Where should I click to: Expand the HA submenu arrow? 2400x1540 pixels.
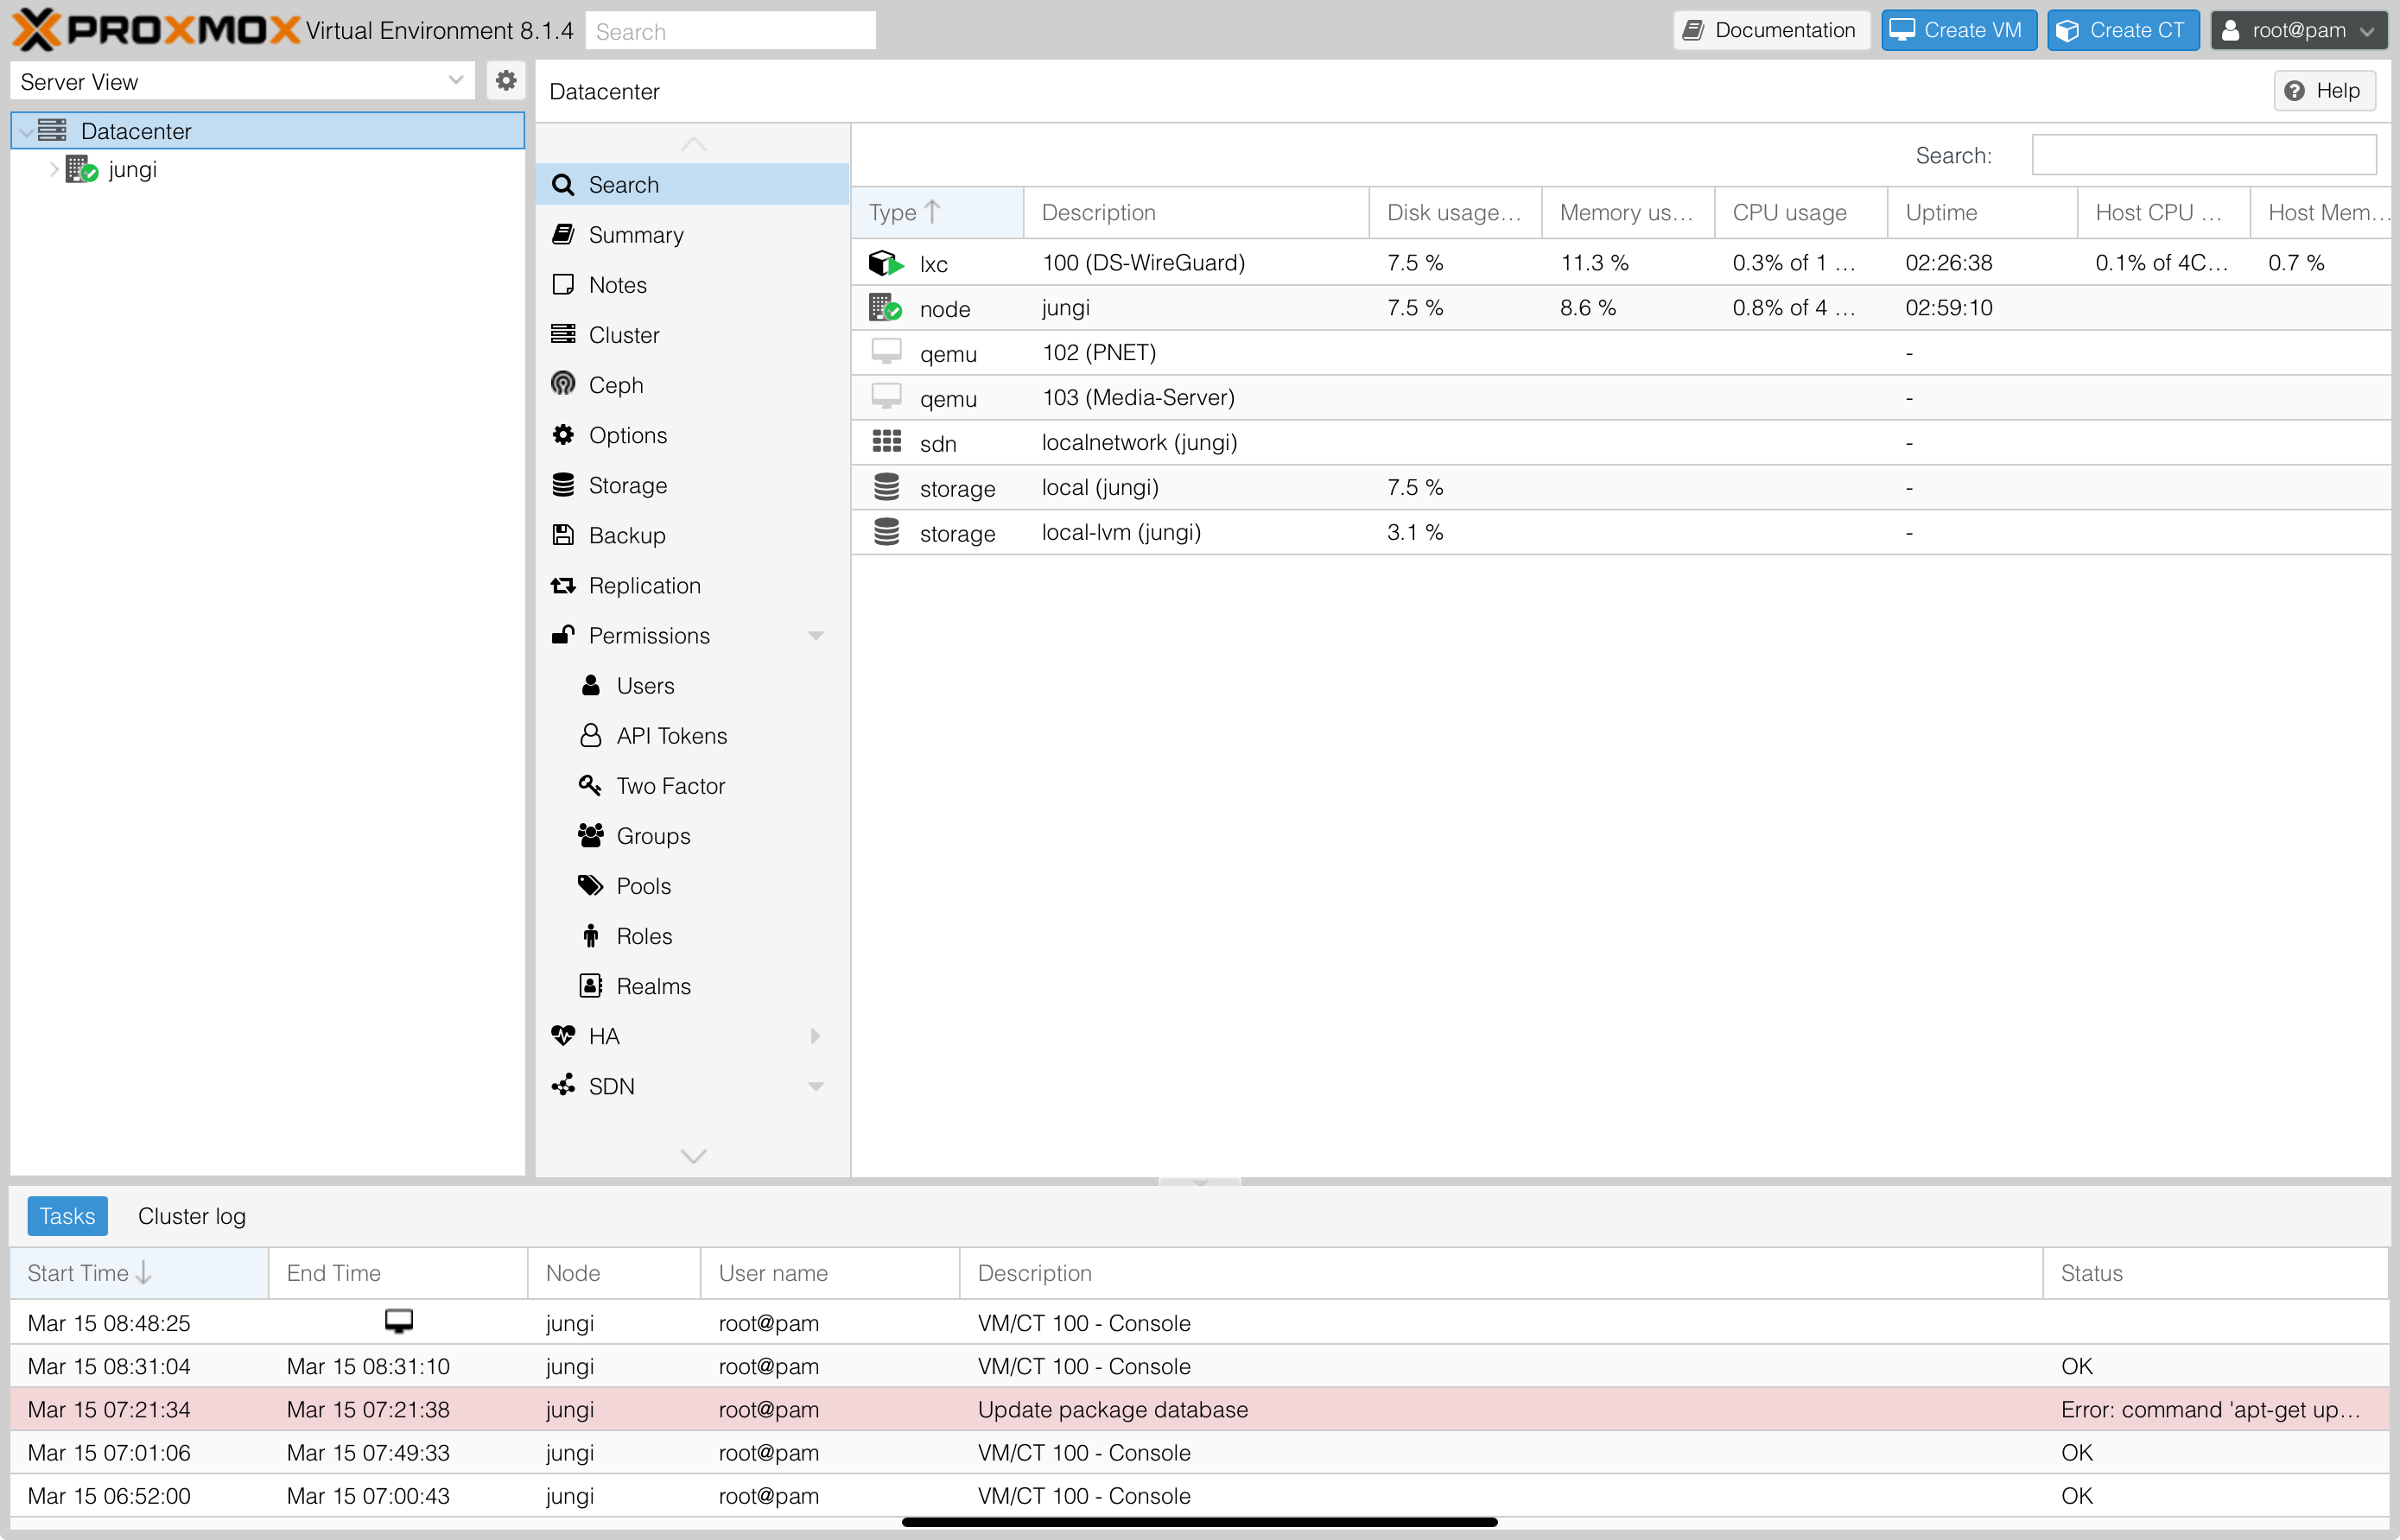pyautogui.click(x=815, y=1035)
